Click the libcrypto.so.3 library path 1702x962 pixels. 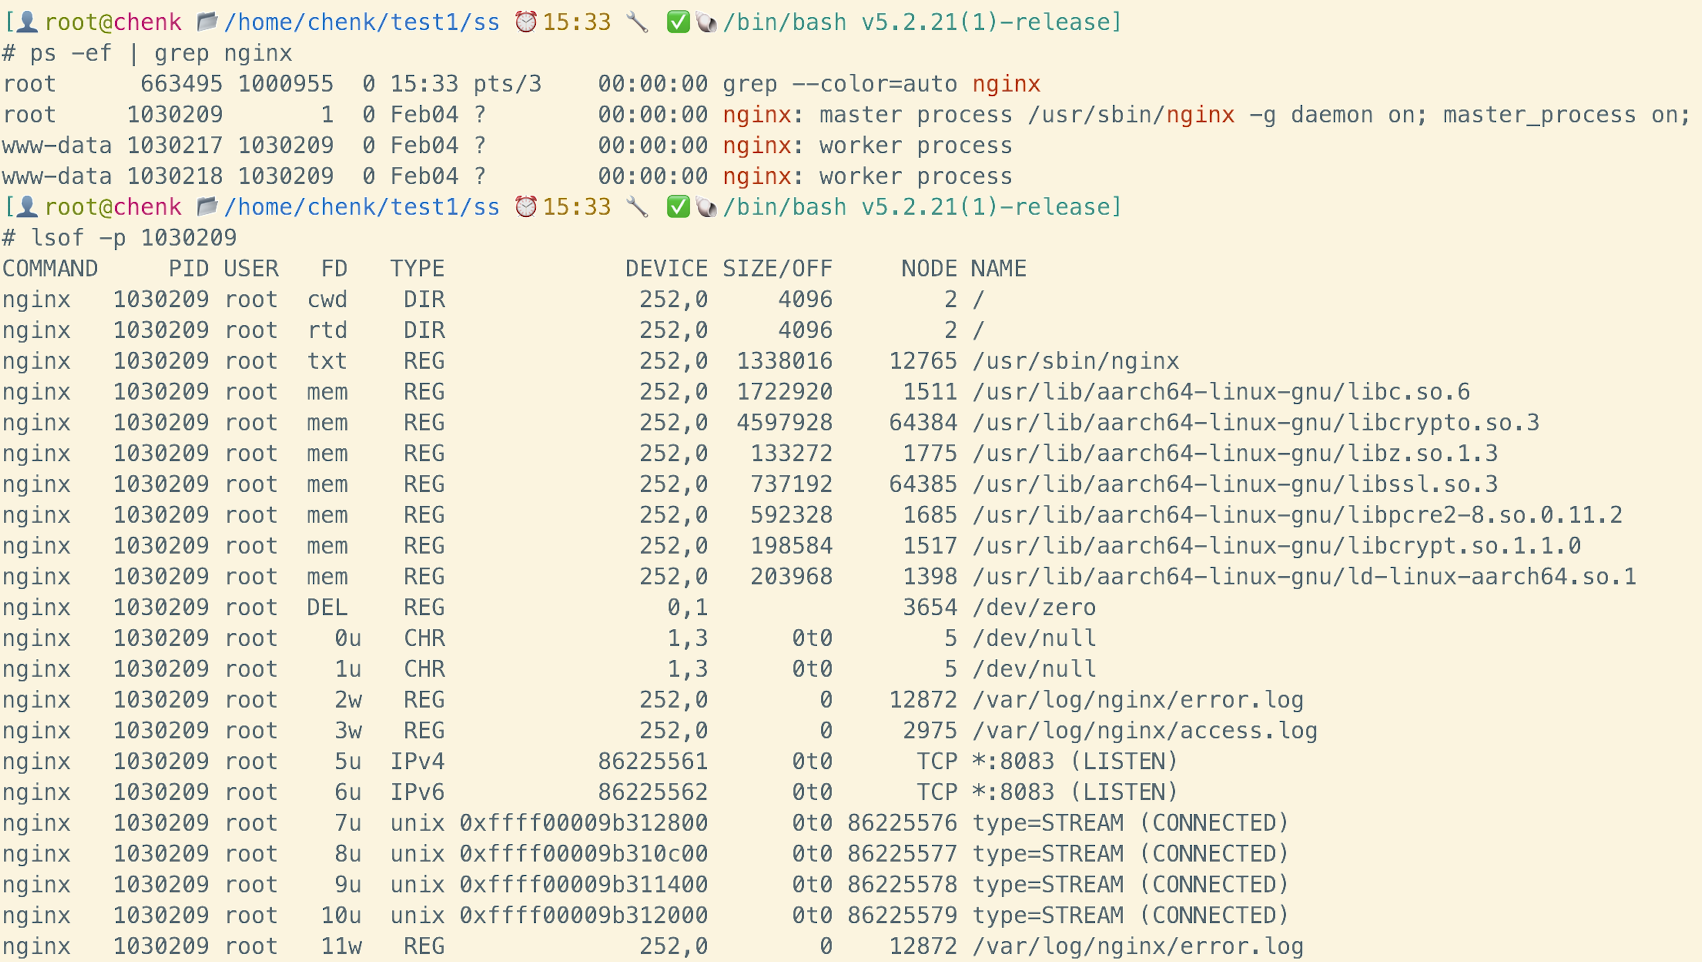1255,423
